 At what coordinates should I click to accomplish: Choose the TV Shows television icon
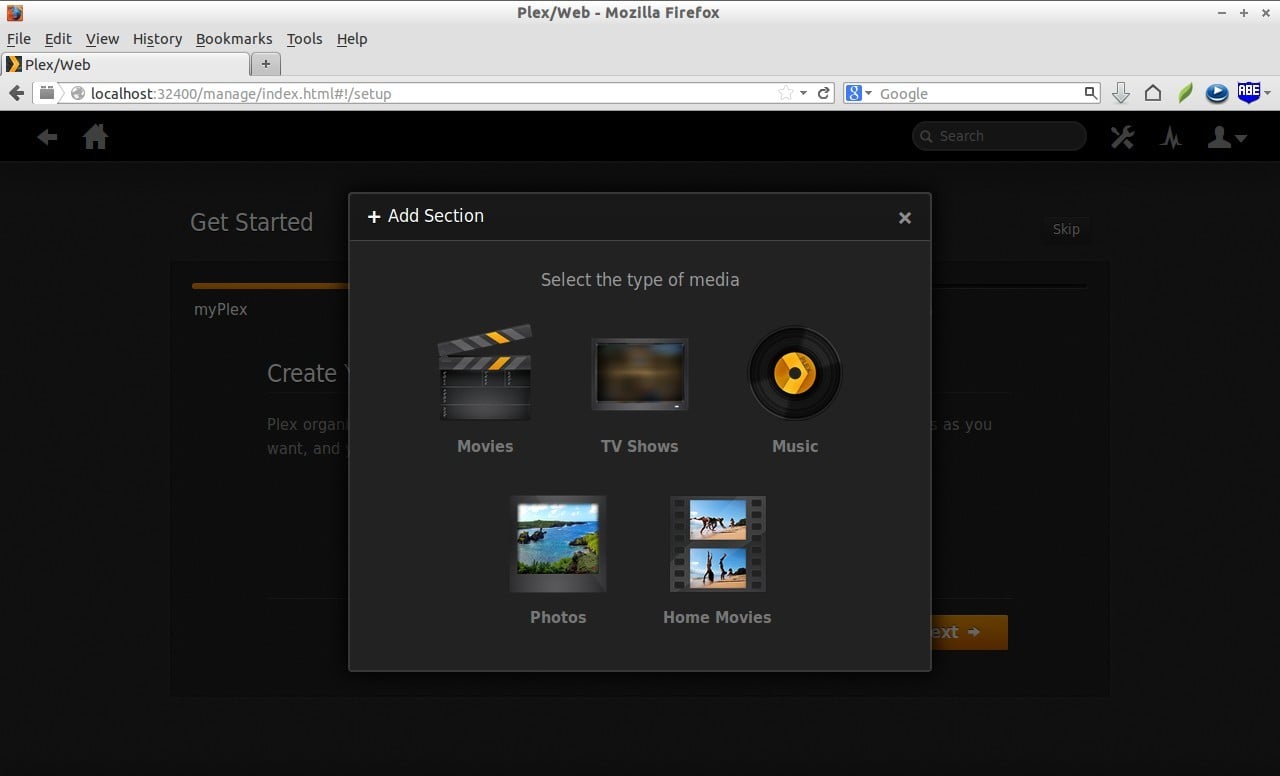click(640, 374)
